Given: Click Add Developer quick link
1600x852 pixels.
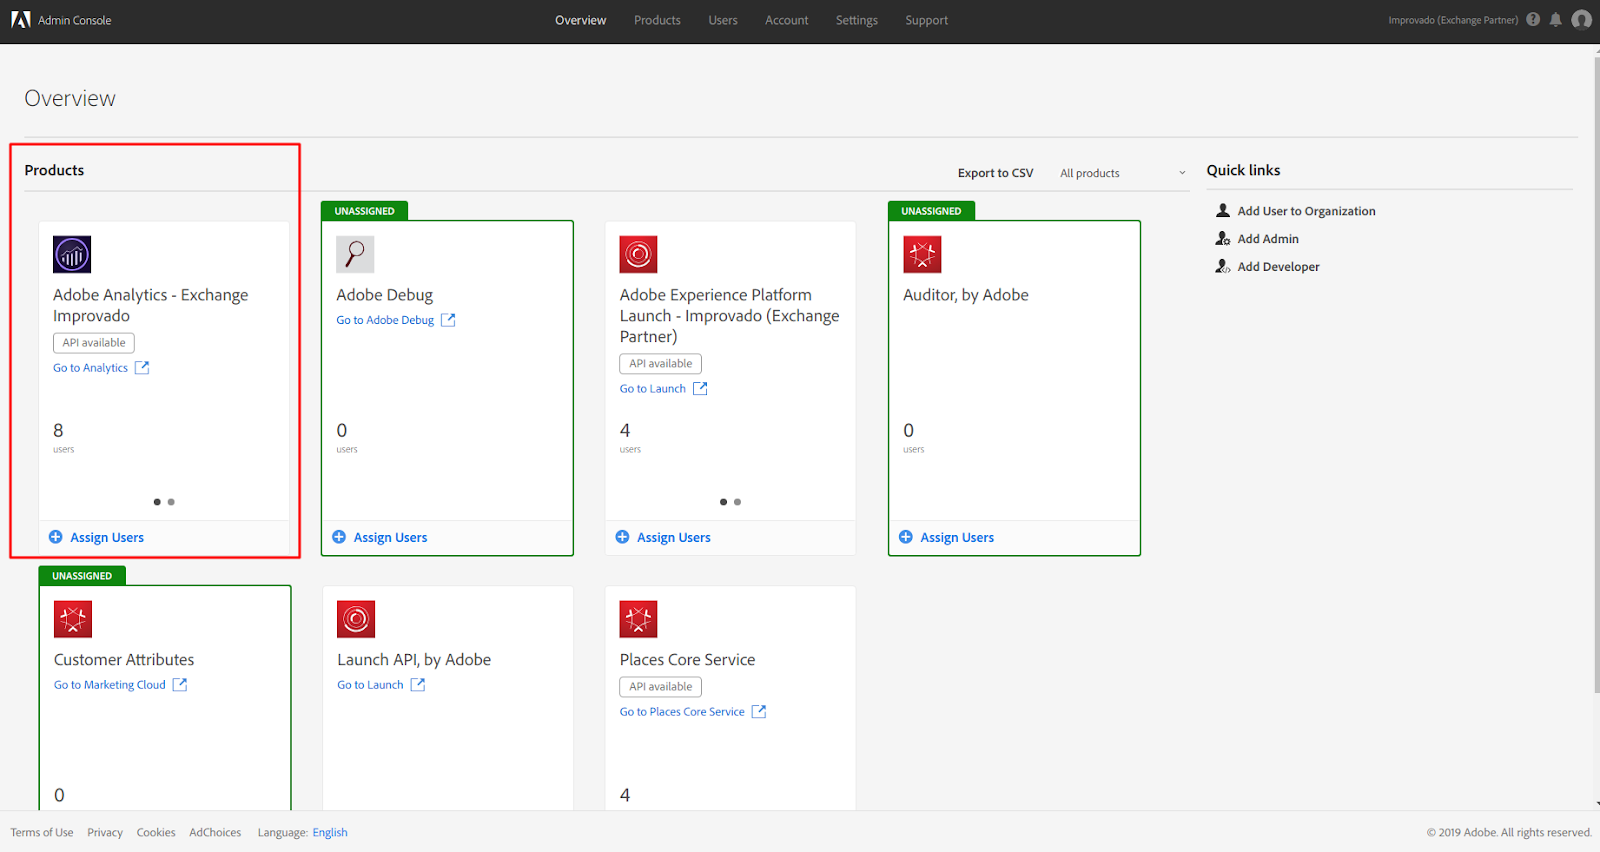Looking at the screenshot, I should [1278, 267].
